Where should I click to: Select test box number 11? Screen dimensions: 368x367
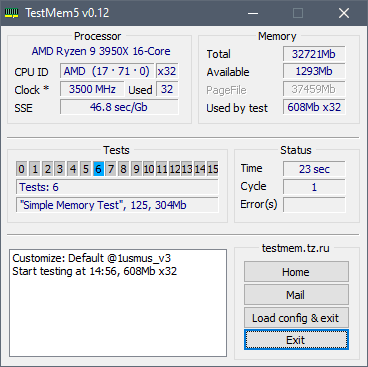click(x=162, y=169)
